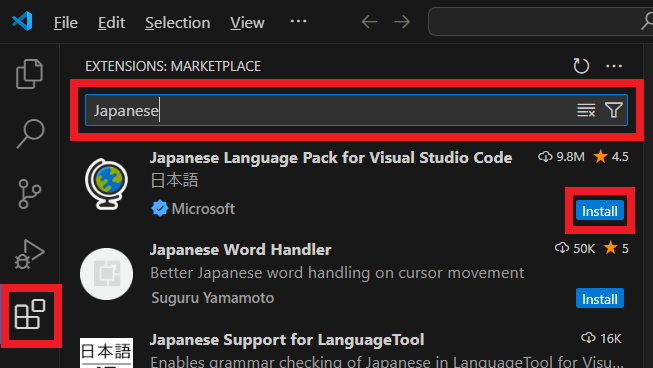Open the Source Control view

click(30, 194)
